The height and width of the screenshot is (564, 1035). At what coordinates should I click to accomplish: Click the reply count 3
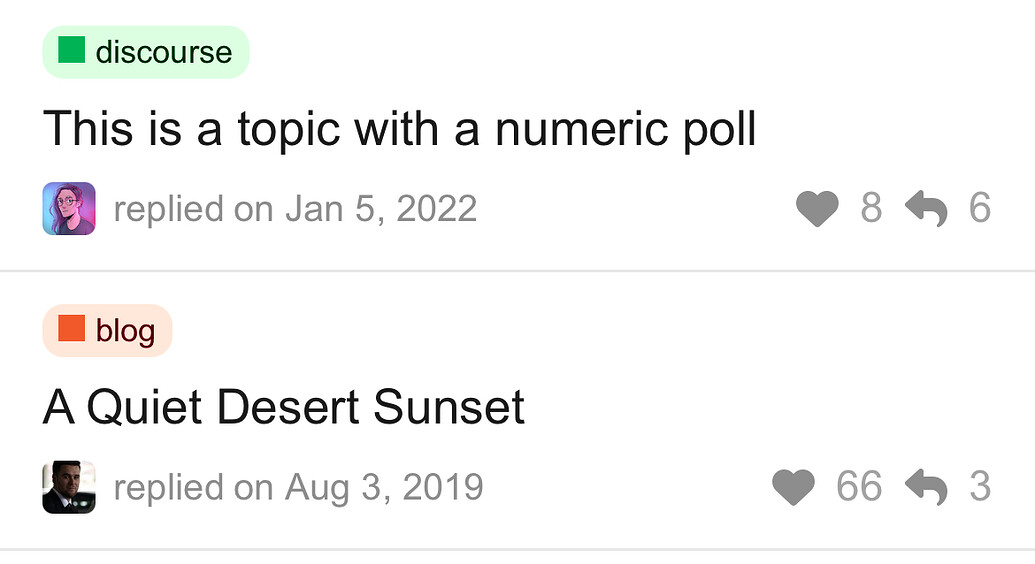979,488
